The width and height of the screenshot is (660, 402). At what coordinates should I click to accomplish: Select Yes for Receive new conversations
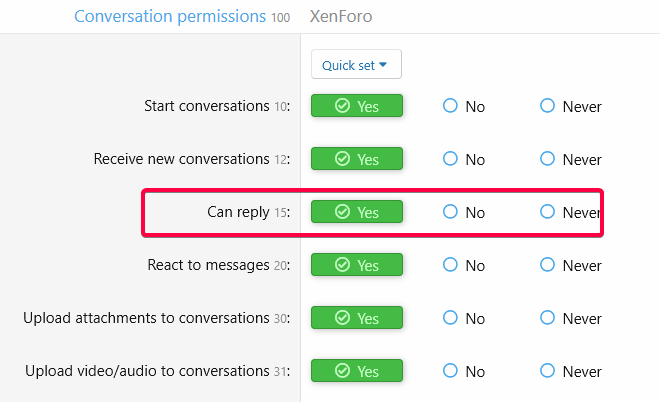[357, 159]
